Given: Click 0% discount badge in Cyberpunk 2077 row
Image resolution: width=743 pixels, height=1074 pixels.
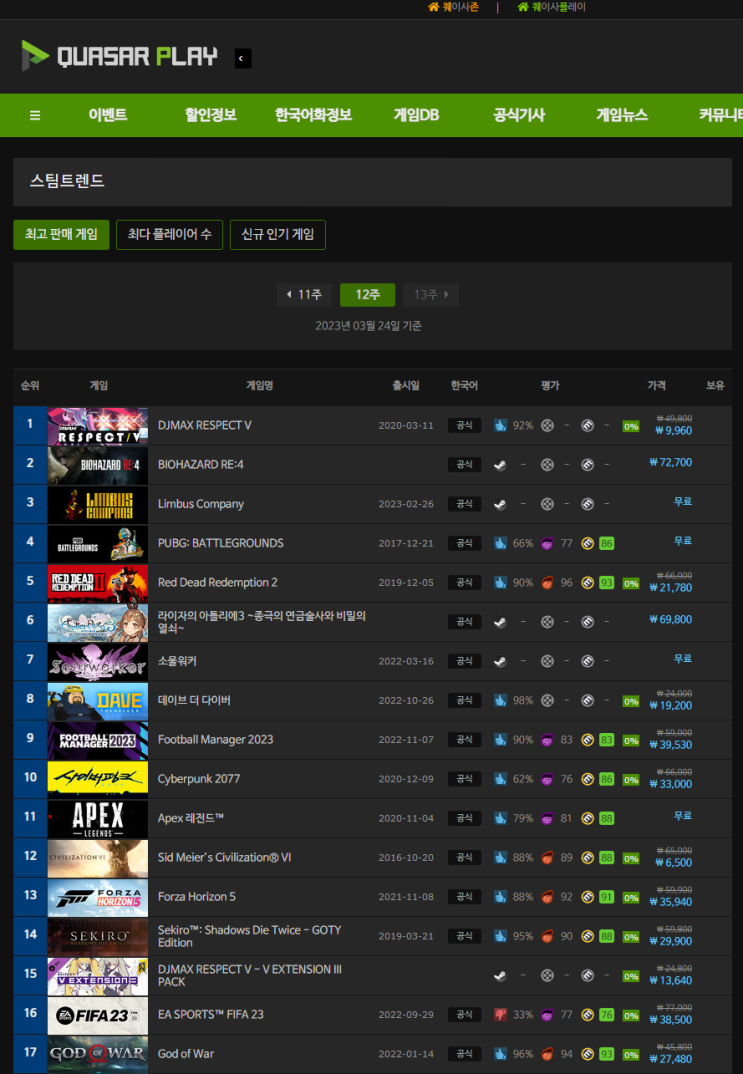Looking at the screenshot, I should [631, 780].
